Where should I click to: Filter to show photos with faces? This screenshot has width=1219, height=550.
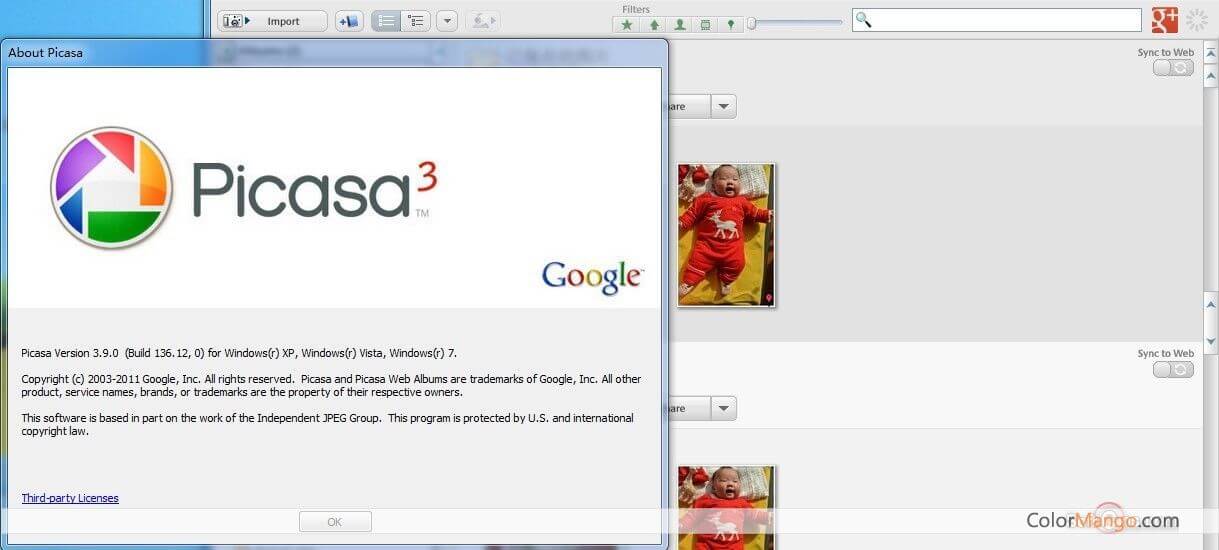[680, 25]
